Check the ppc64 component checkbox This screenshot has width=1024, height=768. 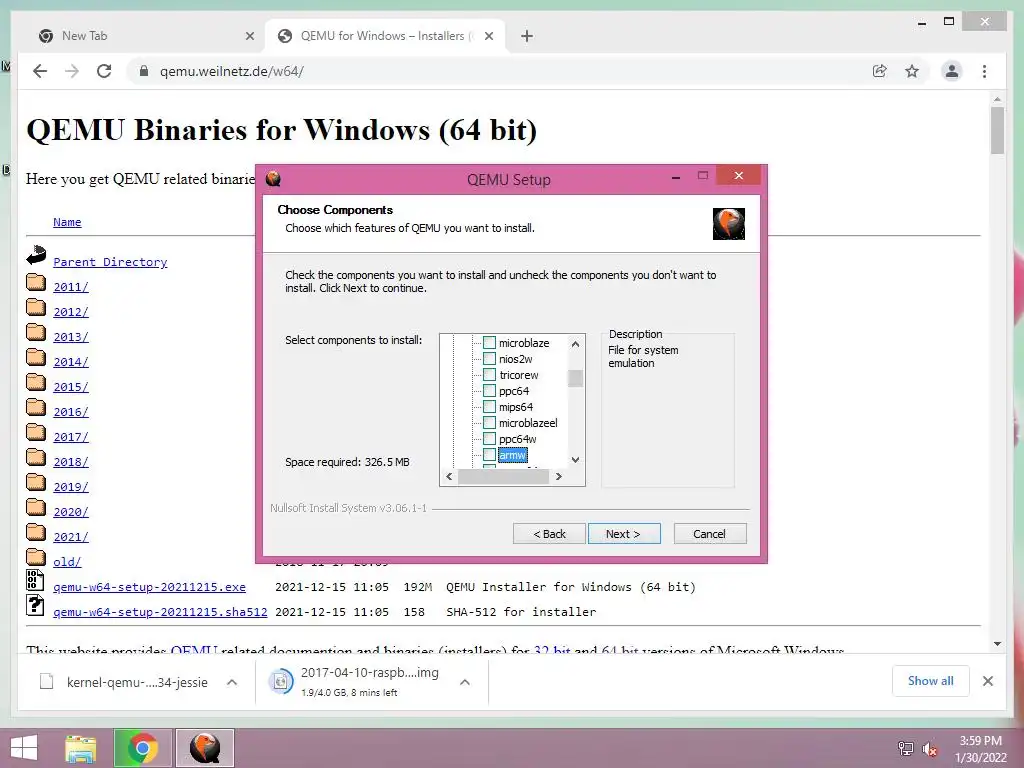point(489,391)
